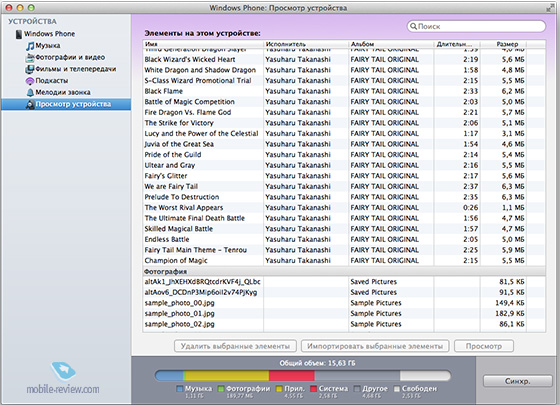Click the blue Музыка legend swatch
The width and height of the screenshot is (560, 405).
179,389
